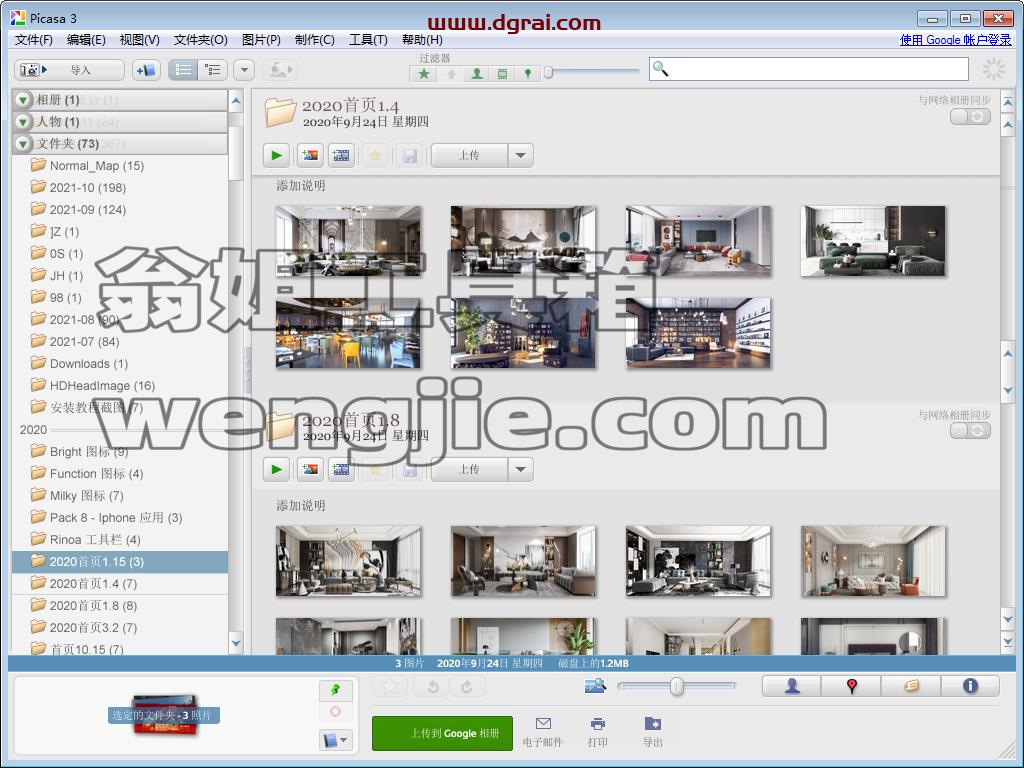Create photo collage for 2020首页1.8
The height and width of the screenshot is (768, 1024).
(x=310, y=469)
